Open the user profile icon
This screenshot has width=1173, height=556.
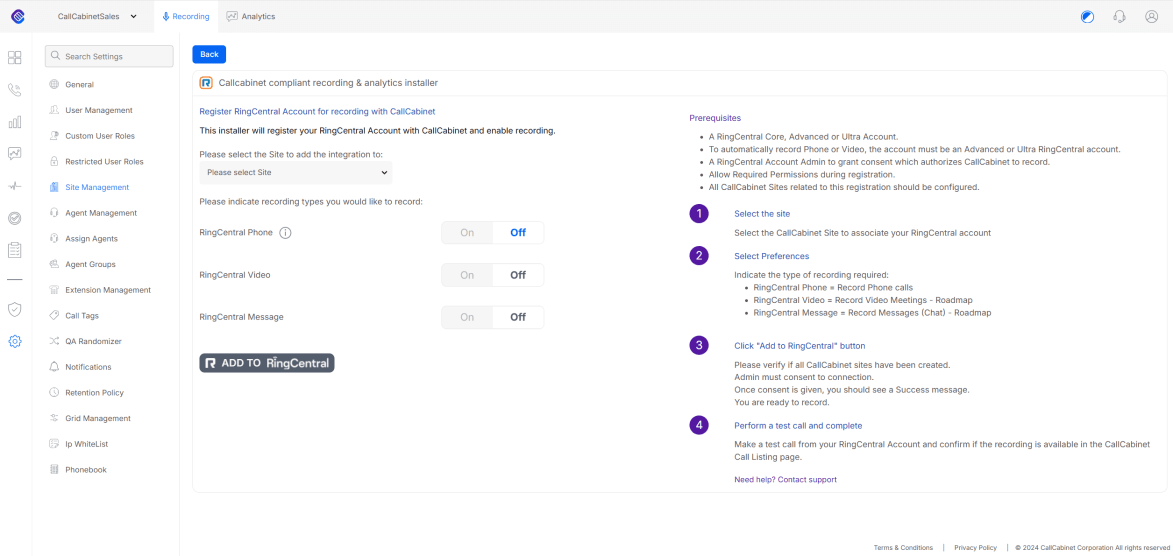pos(1152,16)
